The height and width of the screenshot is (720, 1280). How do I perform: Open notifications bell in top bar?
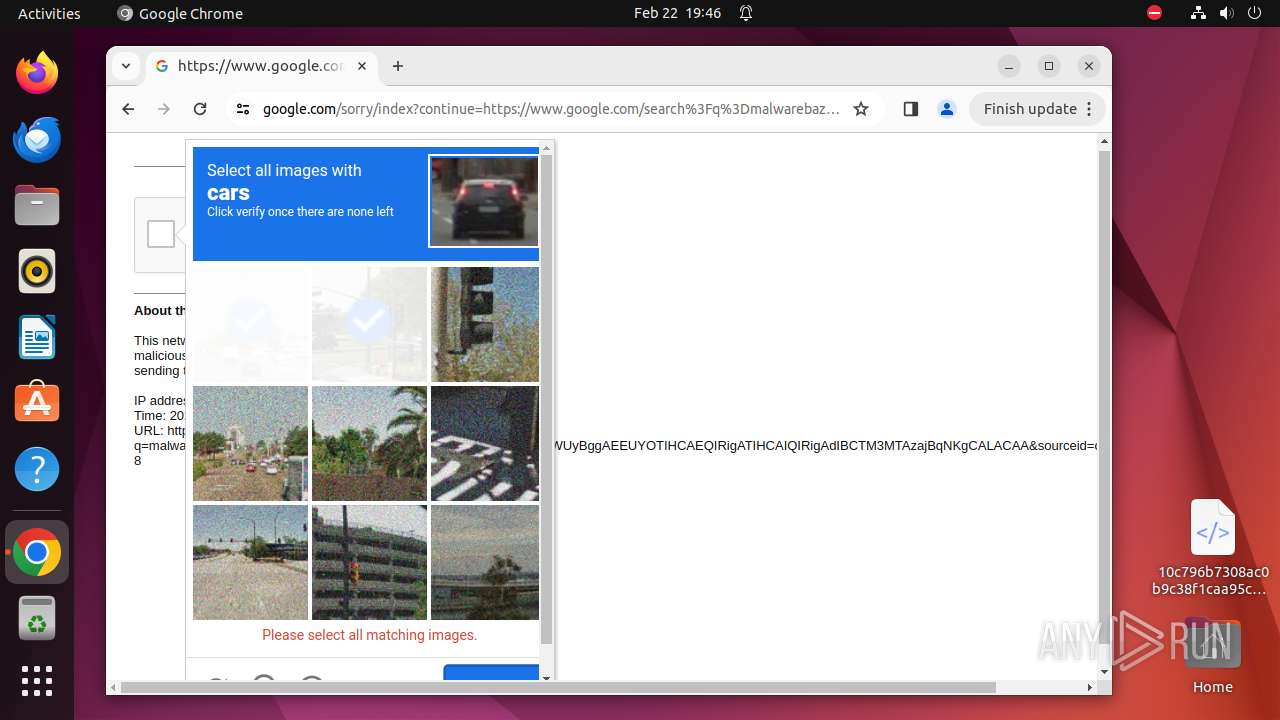[746, 13]
